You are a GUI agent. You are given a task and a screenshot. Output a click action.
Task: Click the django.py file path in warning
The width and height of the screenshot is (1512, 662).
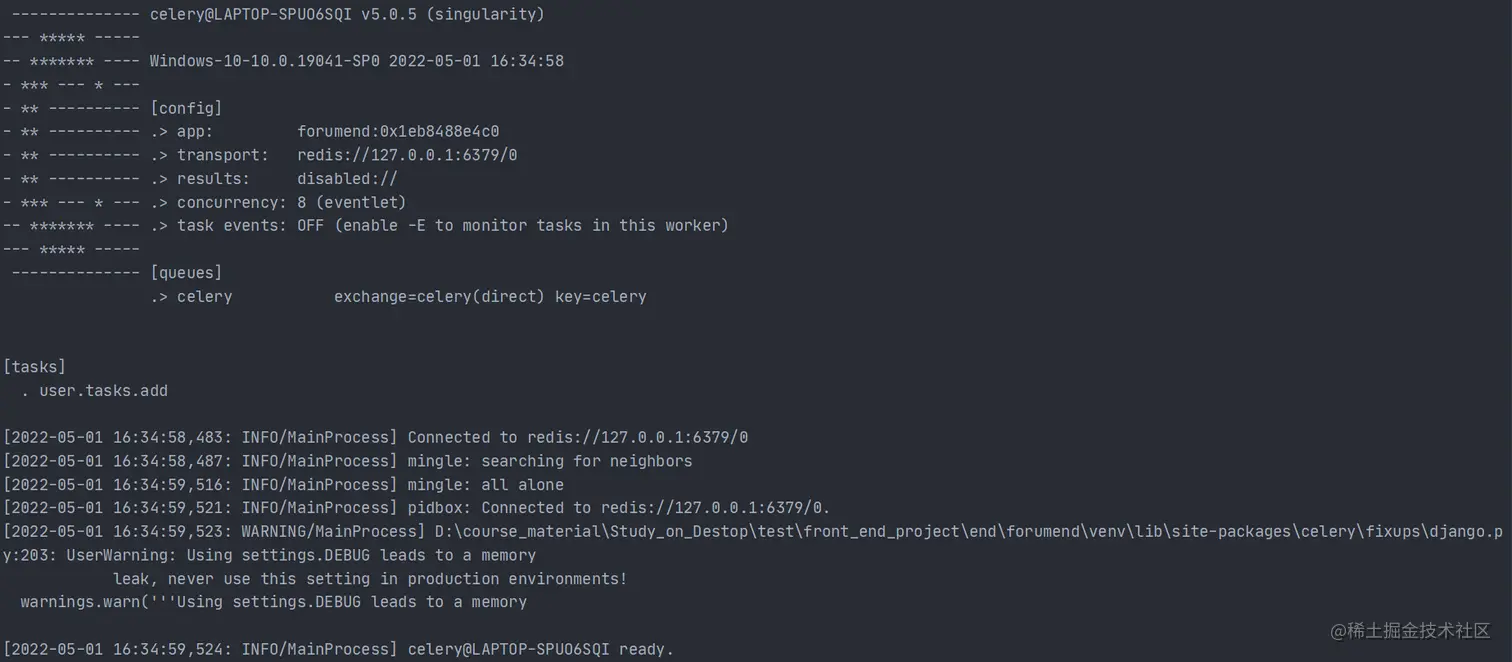(x=968, y=531)
